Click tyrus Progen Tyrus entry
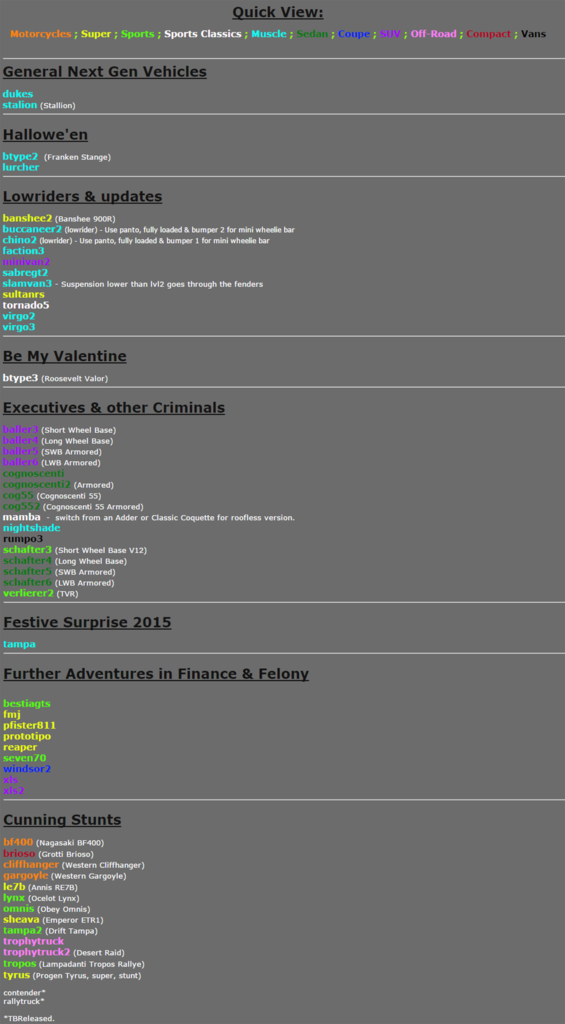The image size is (565, 1024). point(72,975)
